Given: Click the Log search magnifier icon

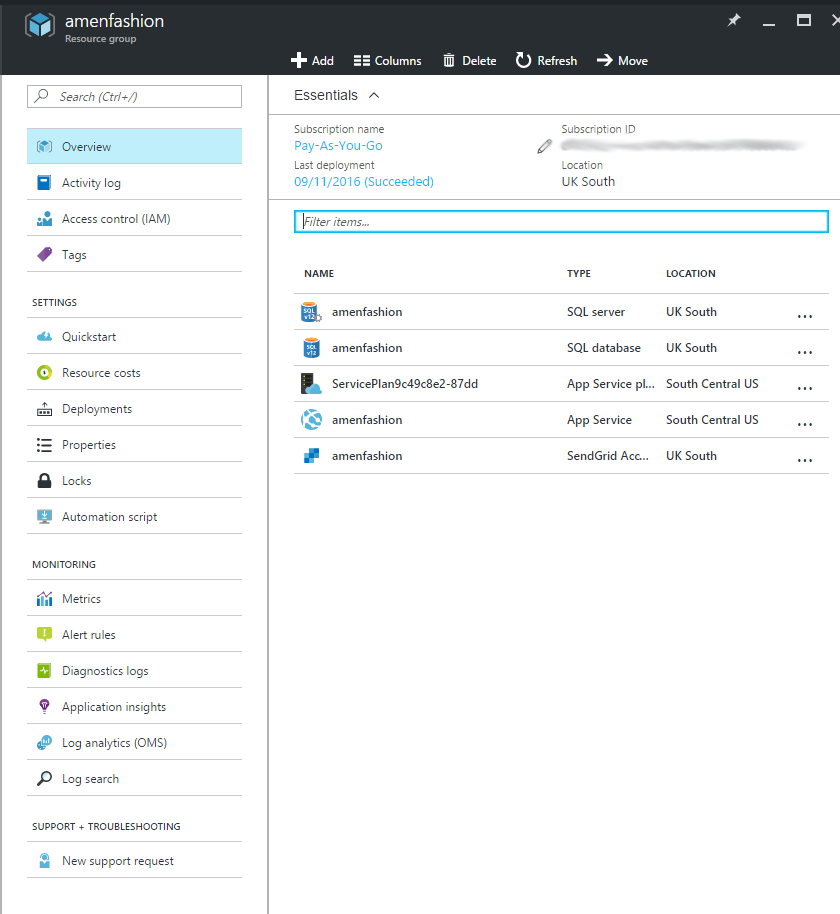Looking at the screenshot, I should click(44, 778).
